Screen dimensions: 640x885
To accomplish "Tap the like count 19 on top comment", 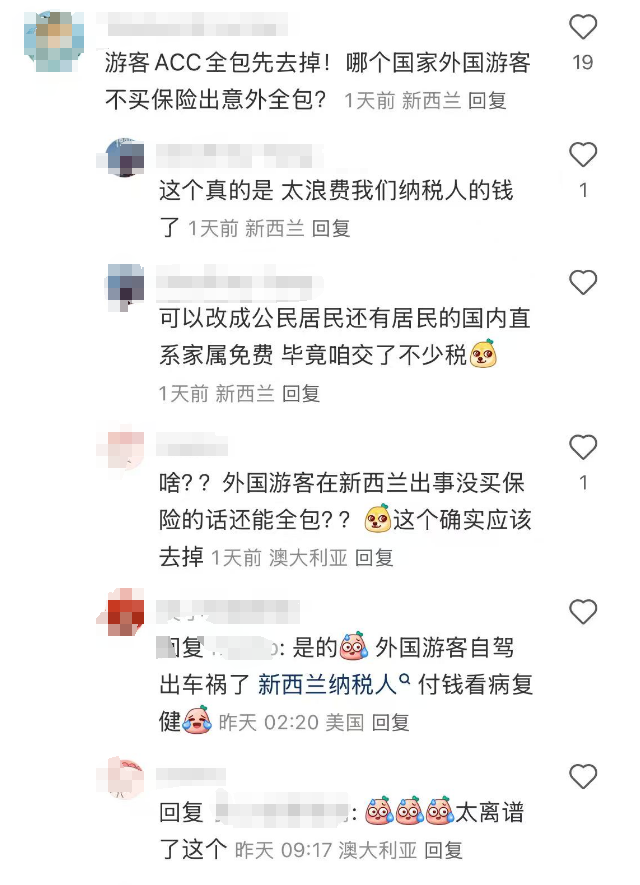I will (583, 62).
